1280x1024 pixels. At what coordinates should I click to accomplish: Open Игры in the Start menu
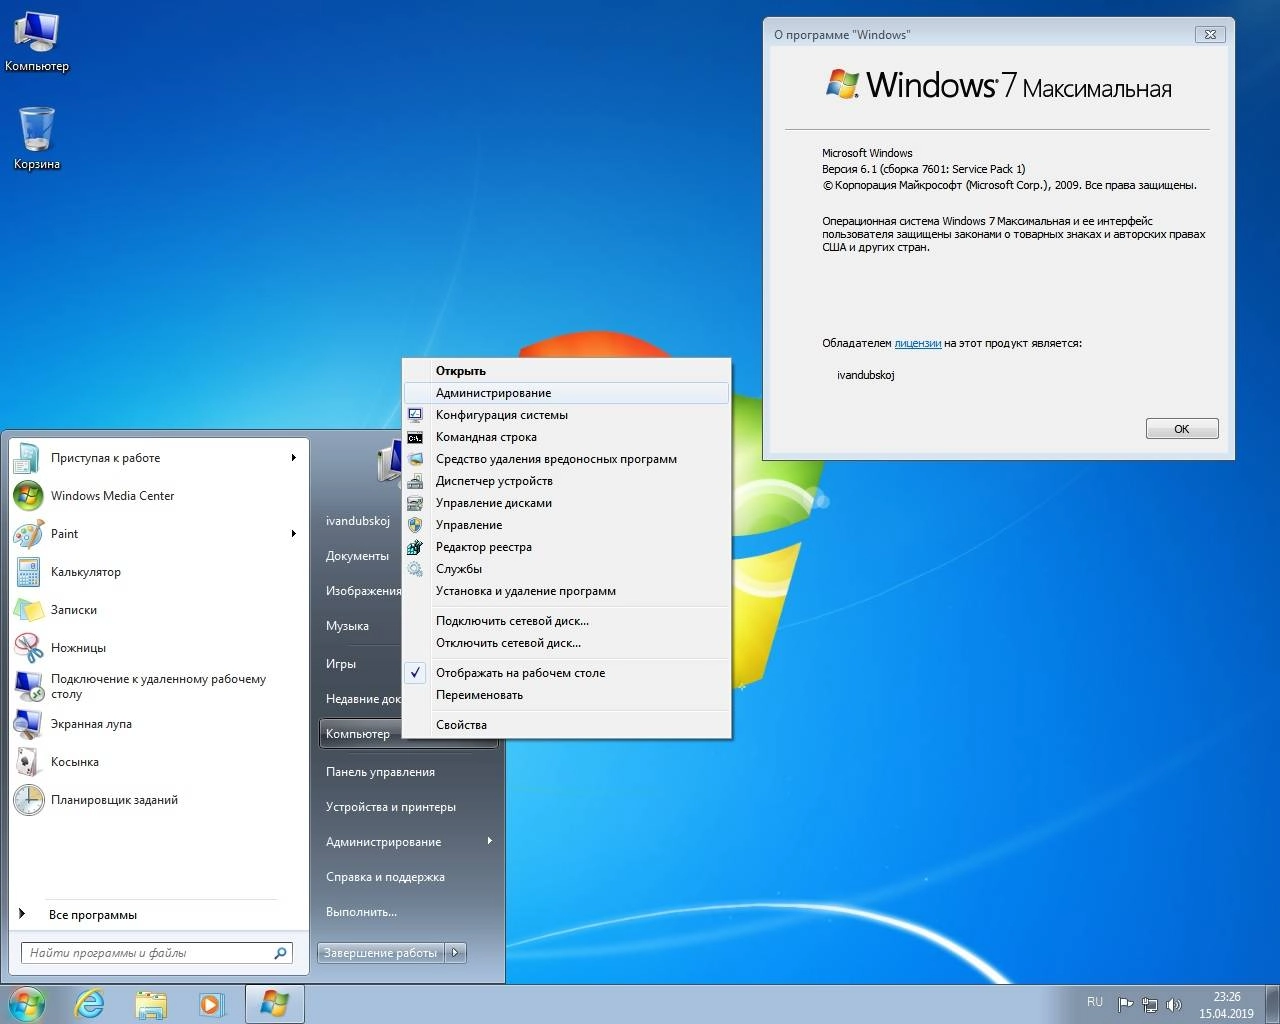tap(341, 664)
